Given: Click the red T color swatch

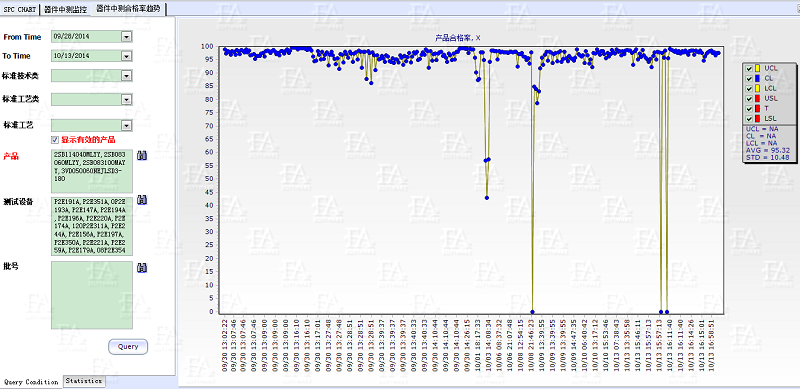Looking at the screenshot, I should (x=758, y=108).
